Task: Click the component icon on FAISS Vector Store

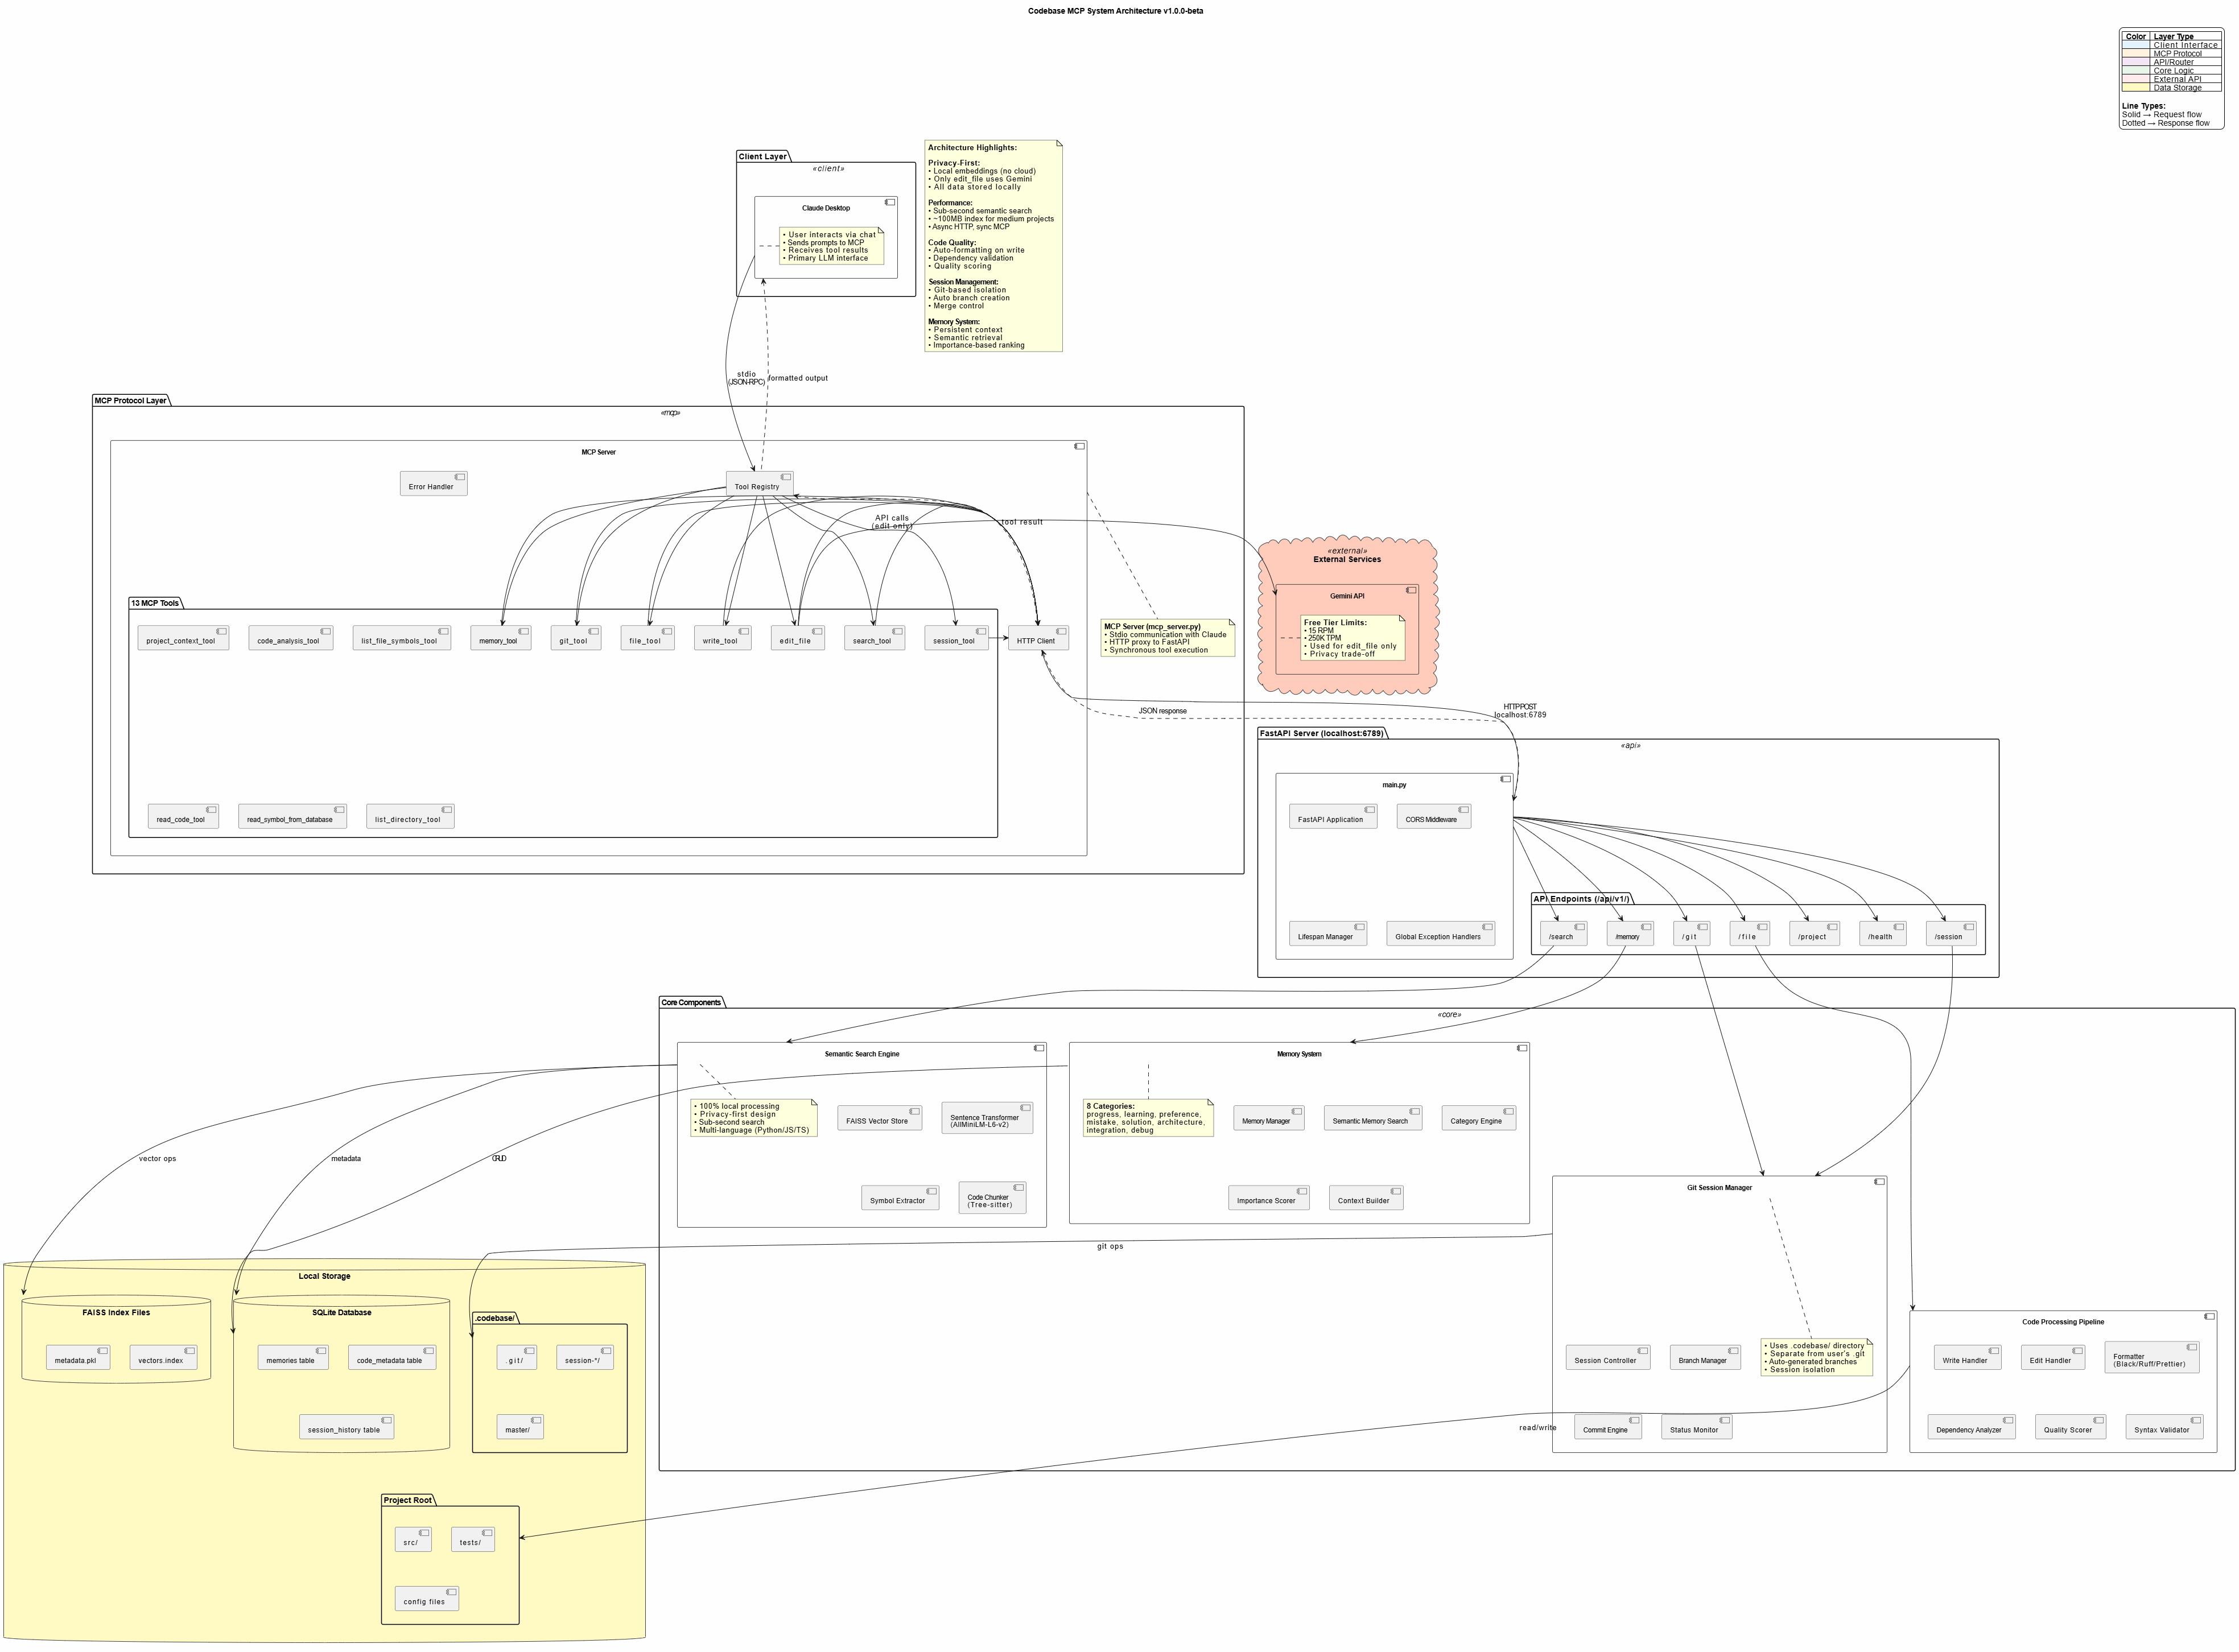Action: click(914, 1111)
